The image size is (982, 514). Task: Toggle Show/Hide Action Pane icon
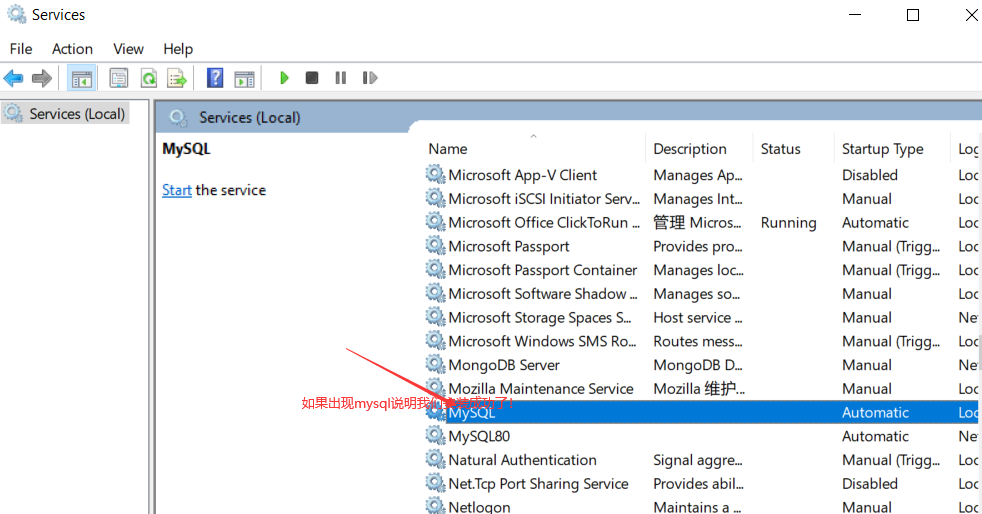pyautogui.click(x=244, y=78)
